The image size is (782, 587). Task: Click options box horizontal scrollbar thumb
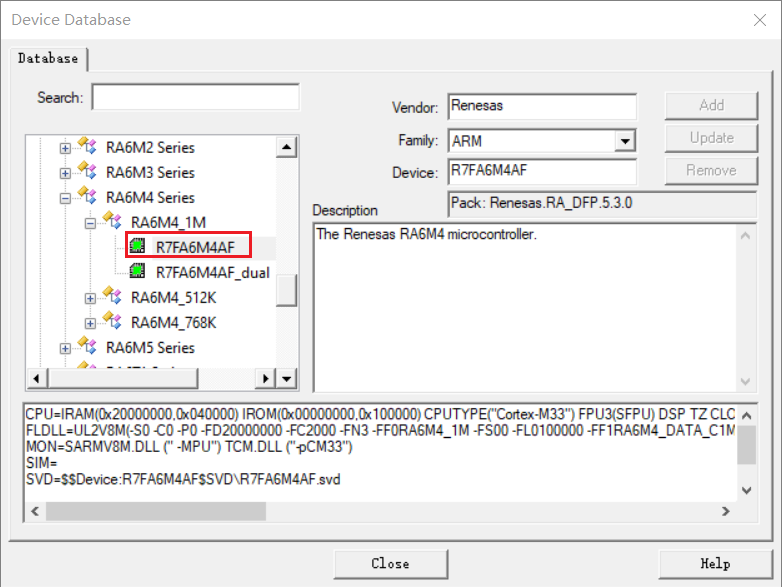point(156,511)
